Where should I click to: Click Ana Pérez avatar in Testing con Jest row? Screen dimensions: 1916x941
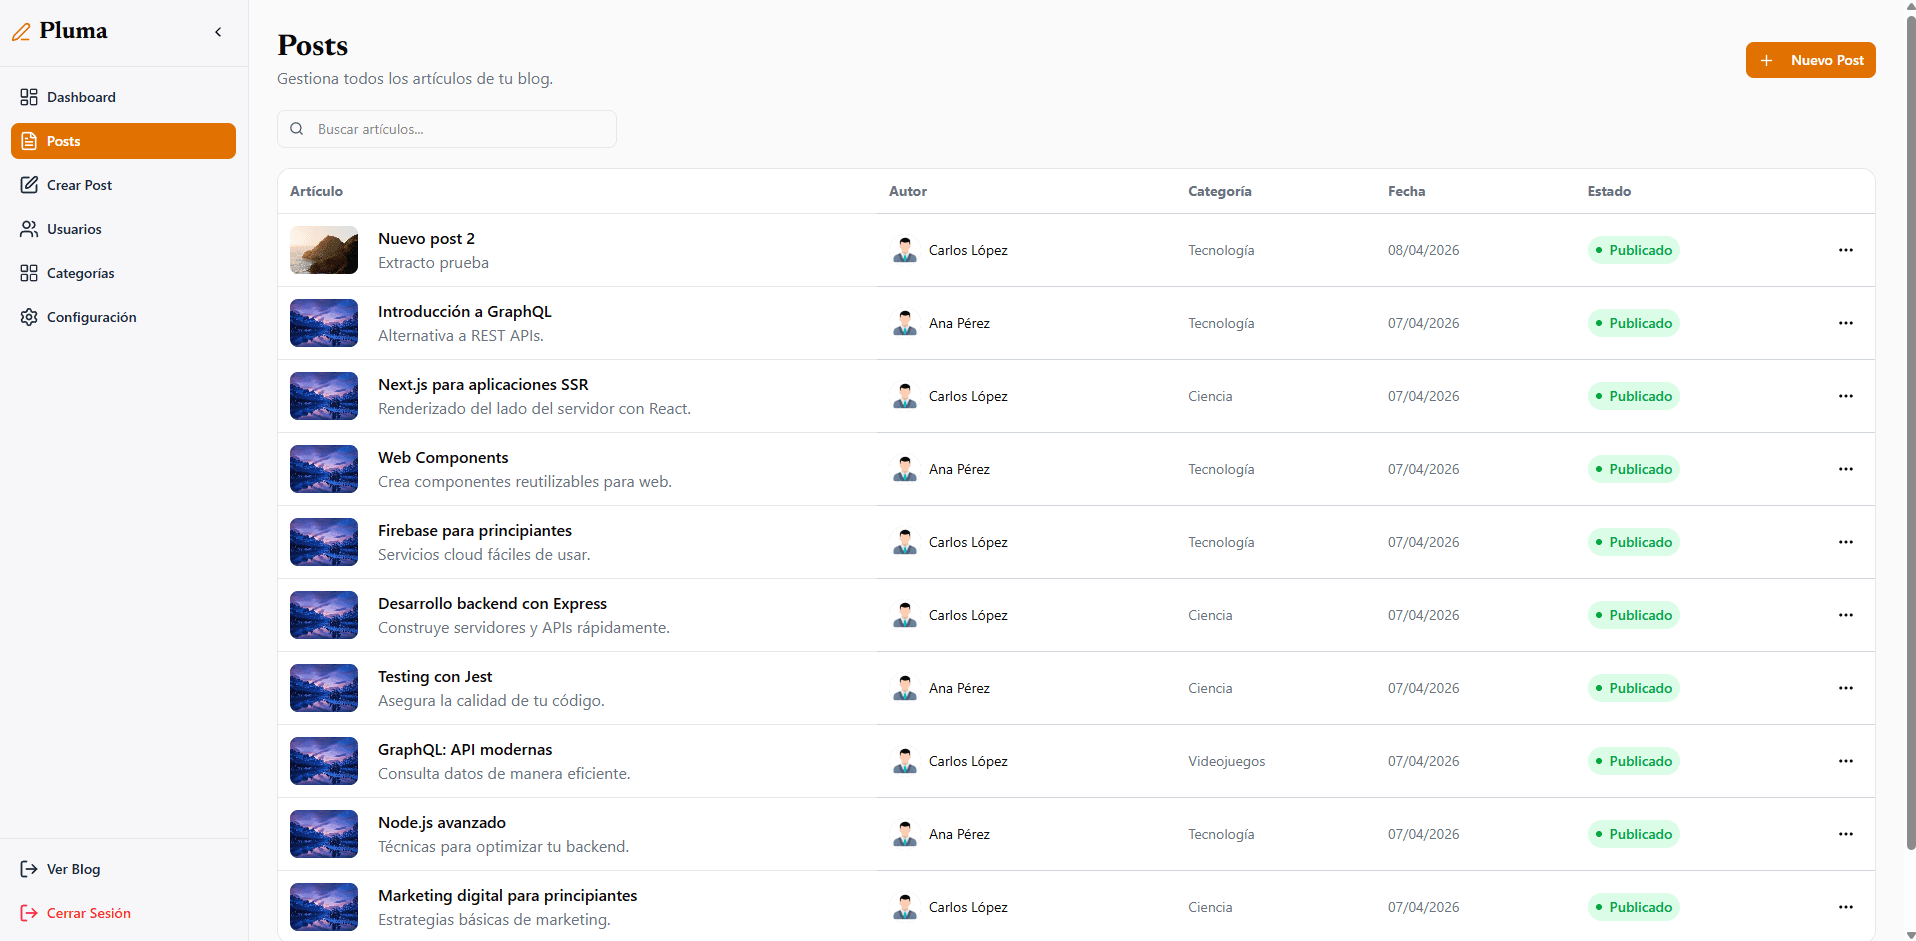click(x=905, y=688)
